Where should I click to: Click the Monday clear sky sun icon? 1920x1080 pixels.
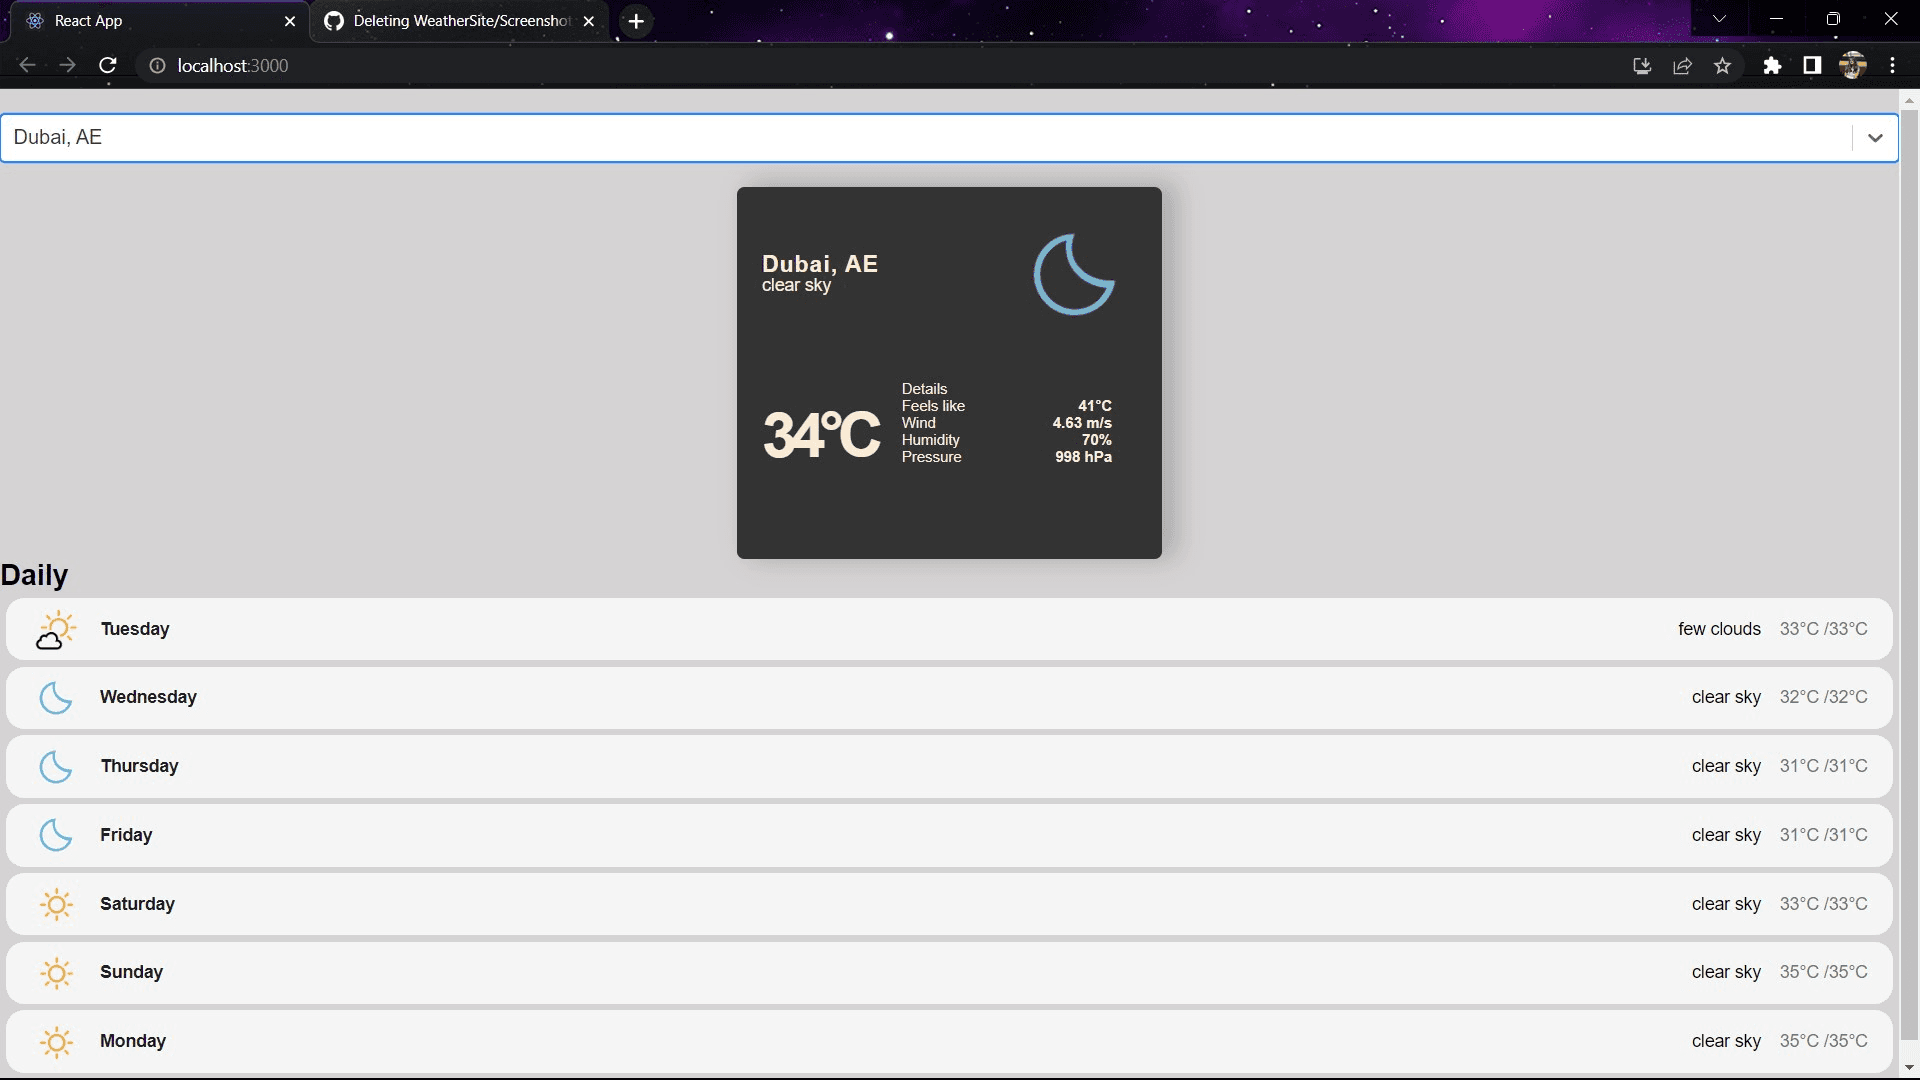pos(54,1040)
